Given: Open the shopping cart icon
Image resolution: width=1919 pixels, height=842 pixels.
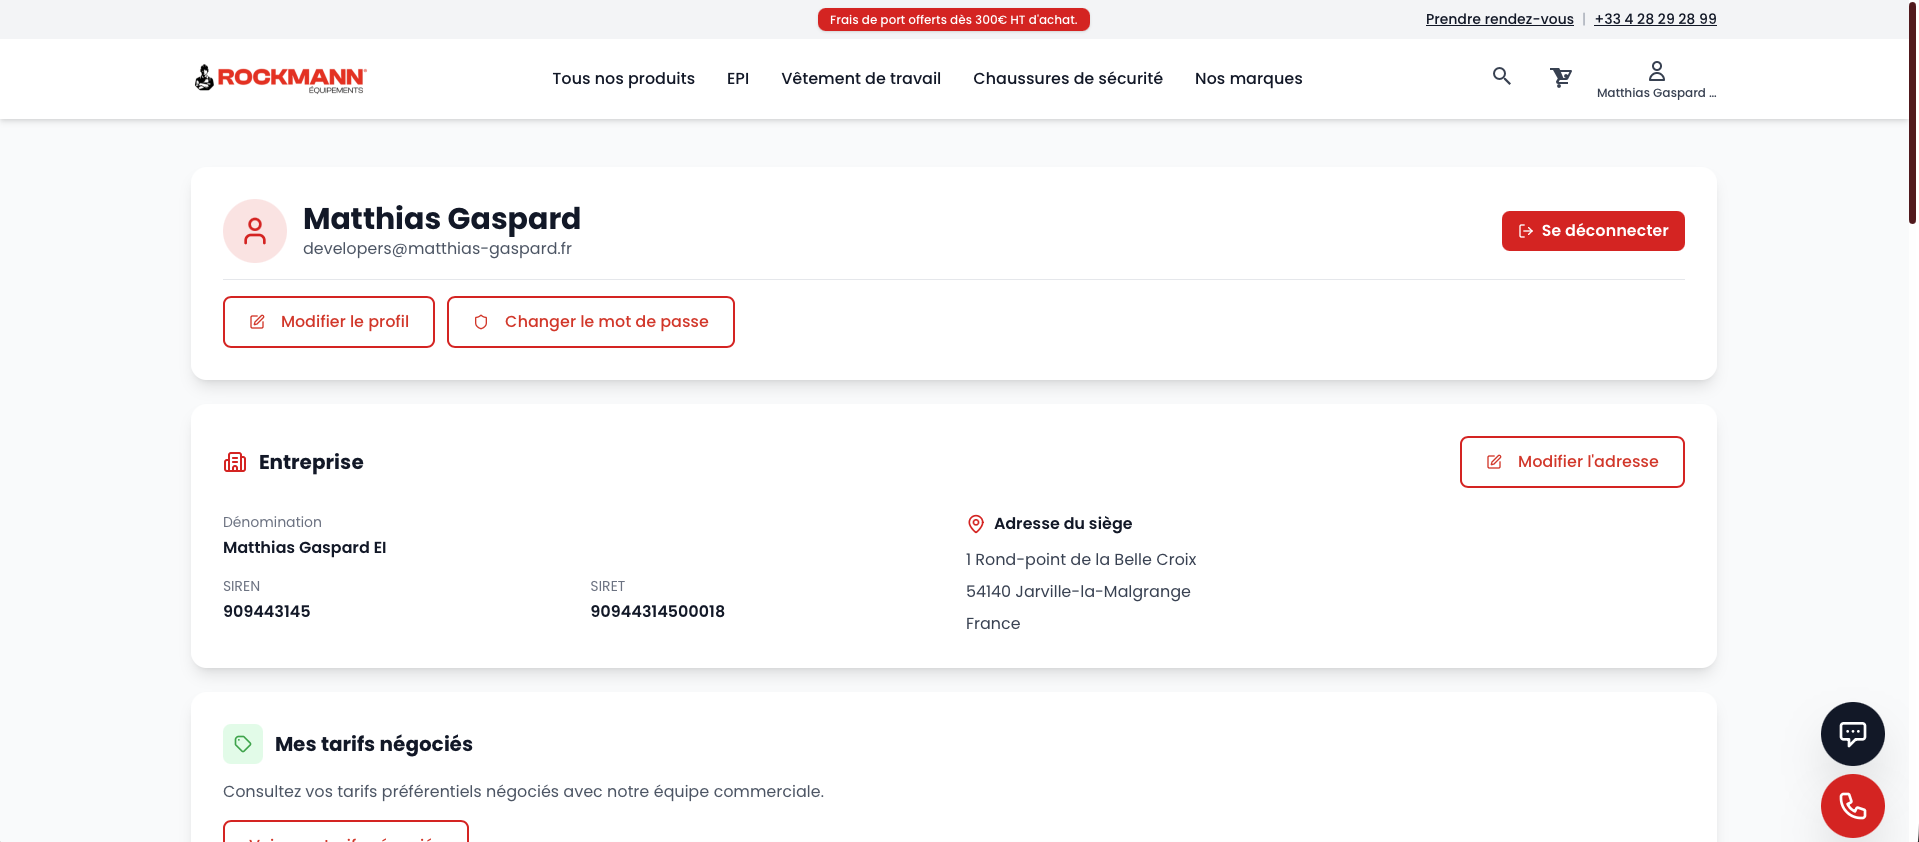Looking at the screenshot, I should point(1561,77).
